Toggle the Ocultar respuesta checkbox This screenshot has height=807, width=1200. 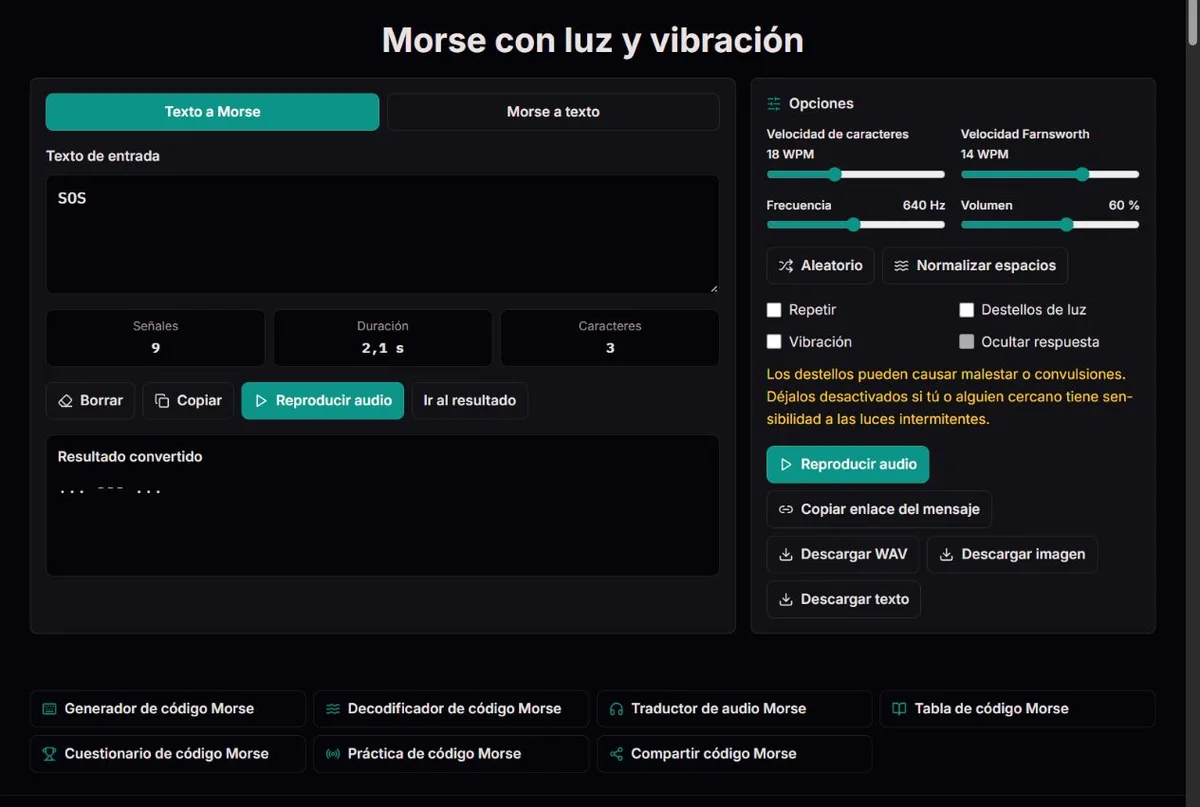click(x=967, y=342)
